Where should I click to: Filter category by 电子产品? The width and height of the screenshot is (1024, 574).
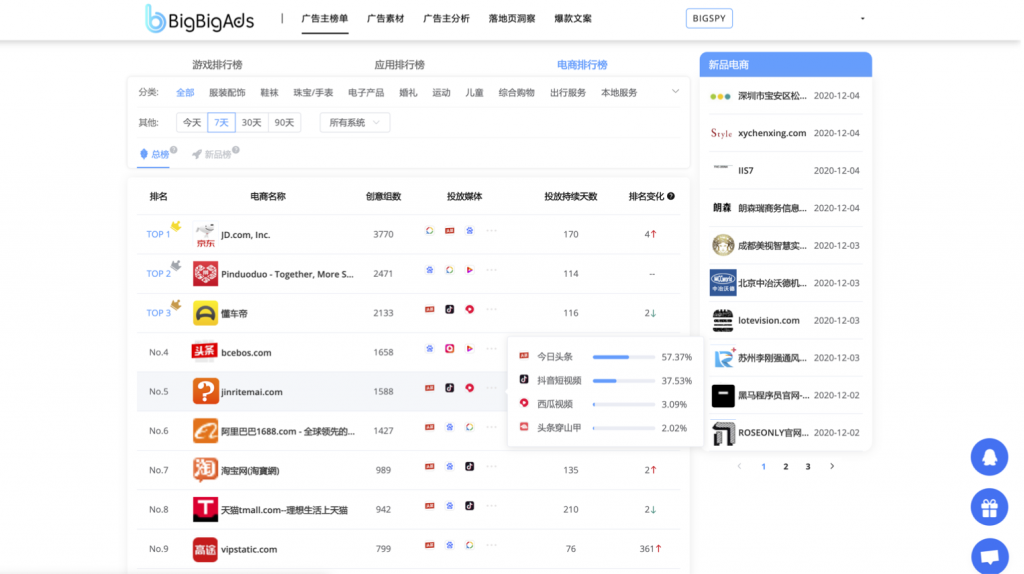click(366, 93)
